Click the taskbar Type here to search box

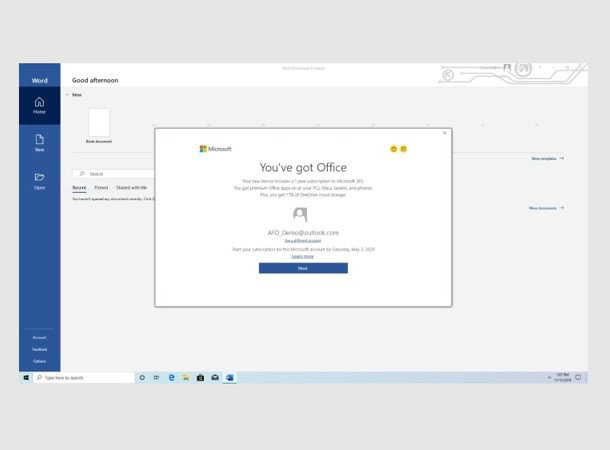click(84, 377)
